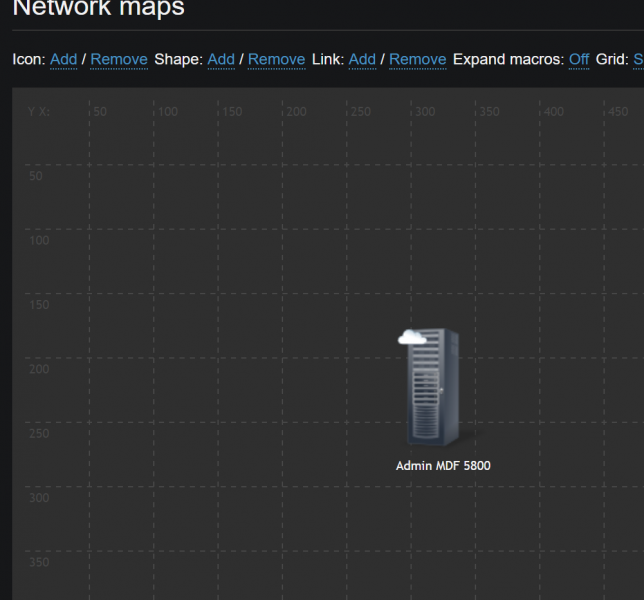Click the 100 marker on the X axis

[168, 112]
